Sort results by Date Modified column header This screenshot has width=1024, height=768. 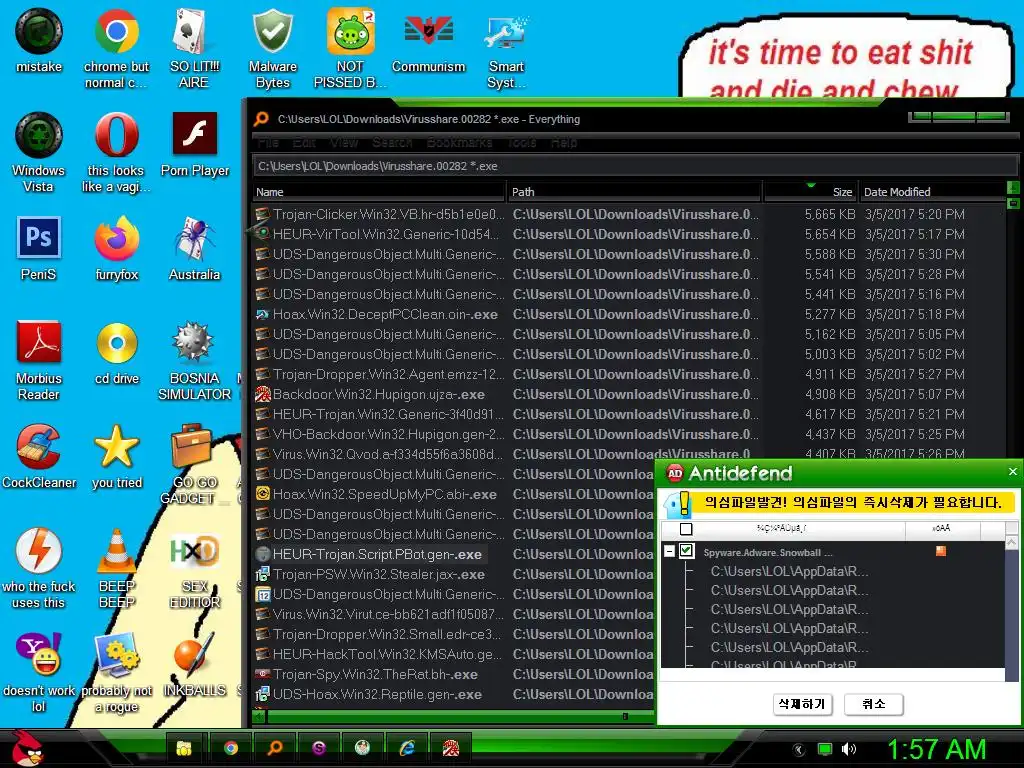click(933, 192)
